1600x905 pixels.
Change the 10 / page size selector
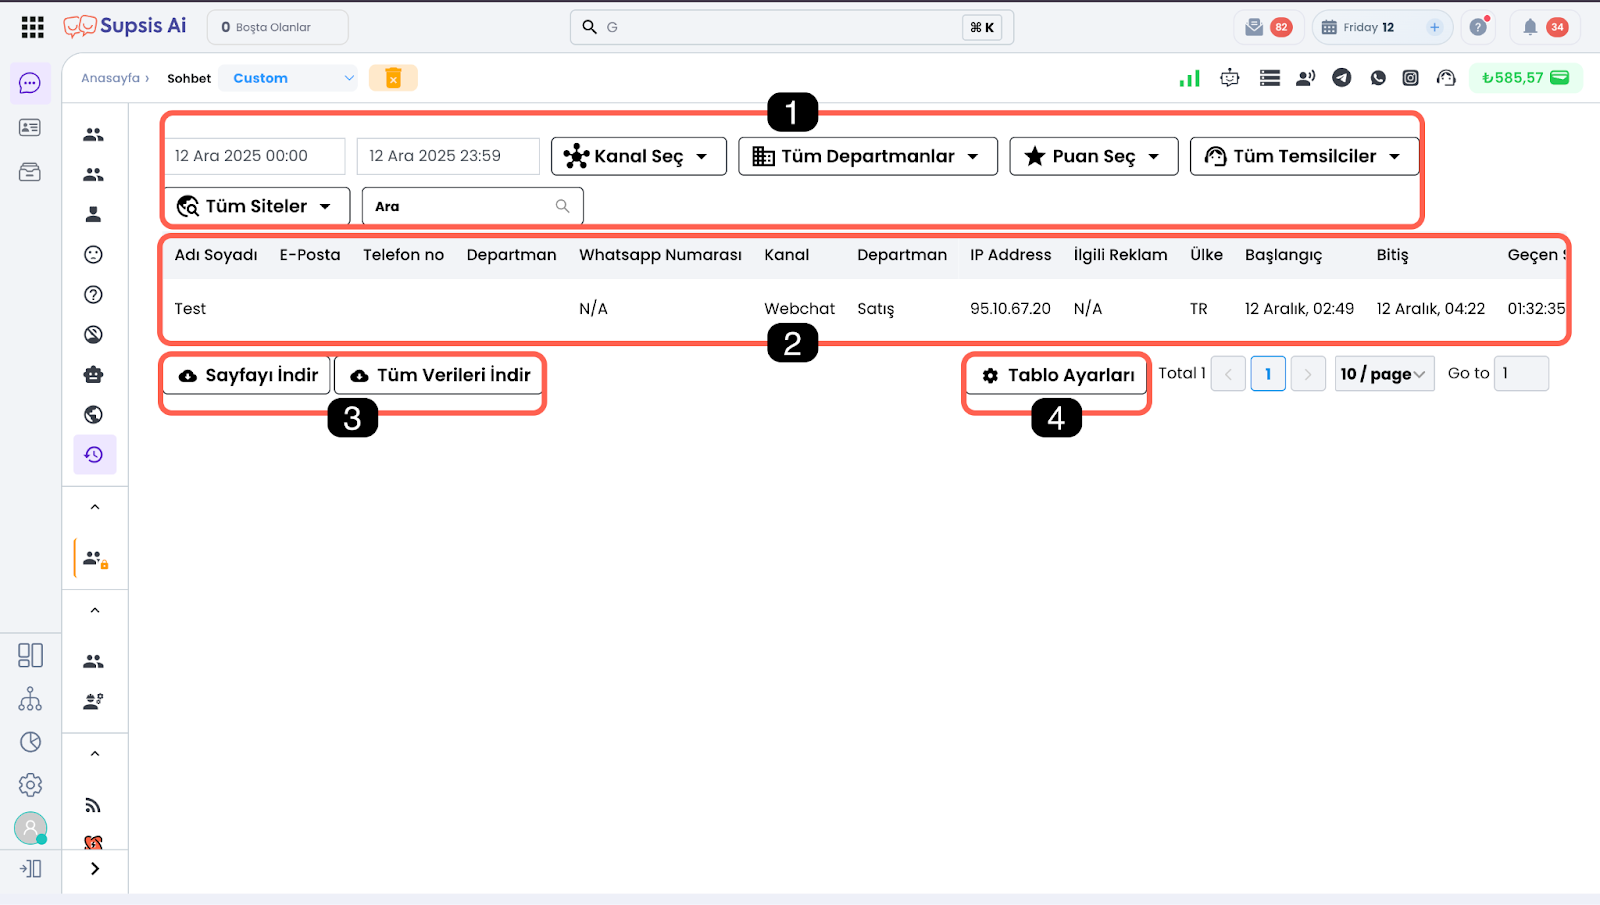point(1384,374)
